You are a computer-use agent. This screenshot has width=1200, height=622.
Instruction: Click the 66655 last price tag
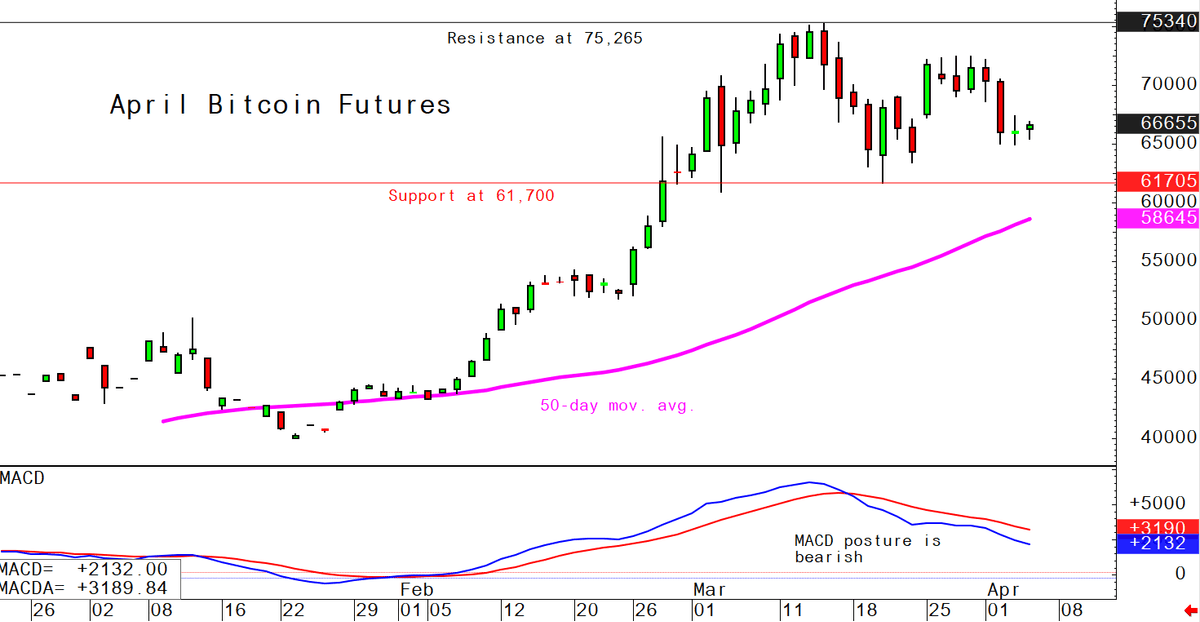tap(1159, 123)
